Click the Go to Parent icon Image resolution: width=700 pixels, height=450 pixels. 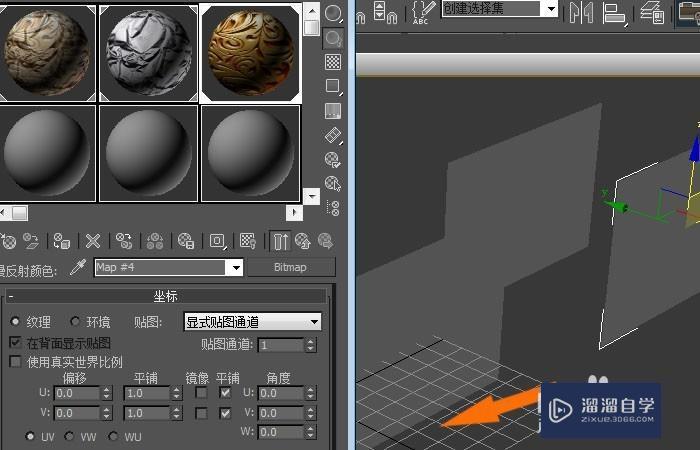303,241
